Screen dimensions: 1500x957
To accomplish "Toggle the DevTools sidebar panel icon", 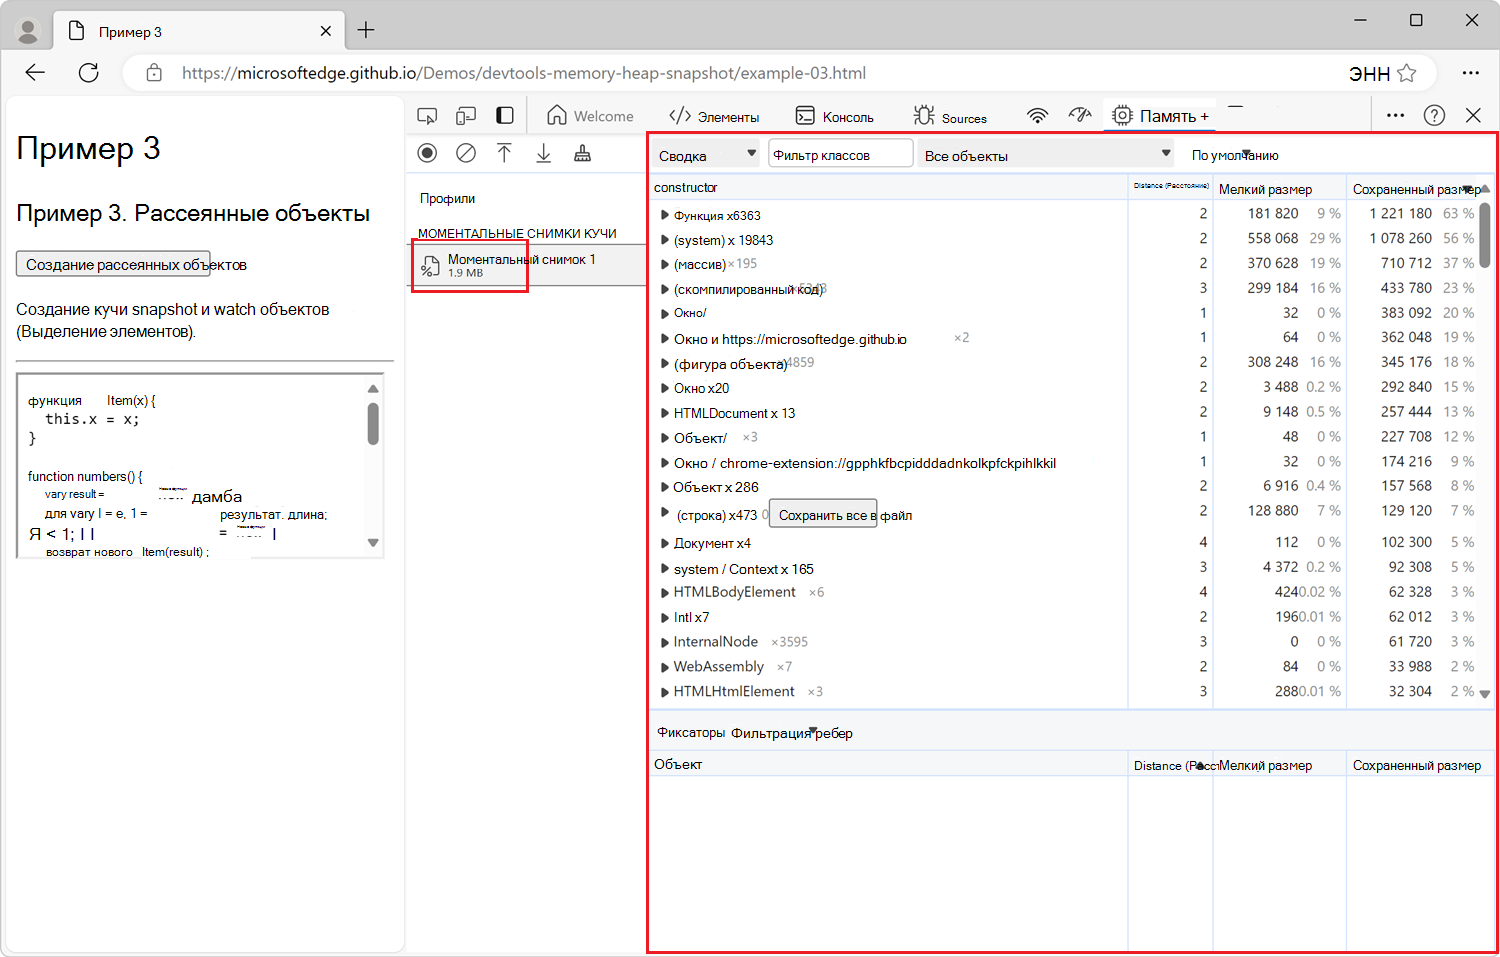I will click(505, 116).
